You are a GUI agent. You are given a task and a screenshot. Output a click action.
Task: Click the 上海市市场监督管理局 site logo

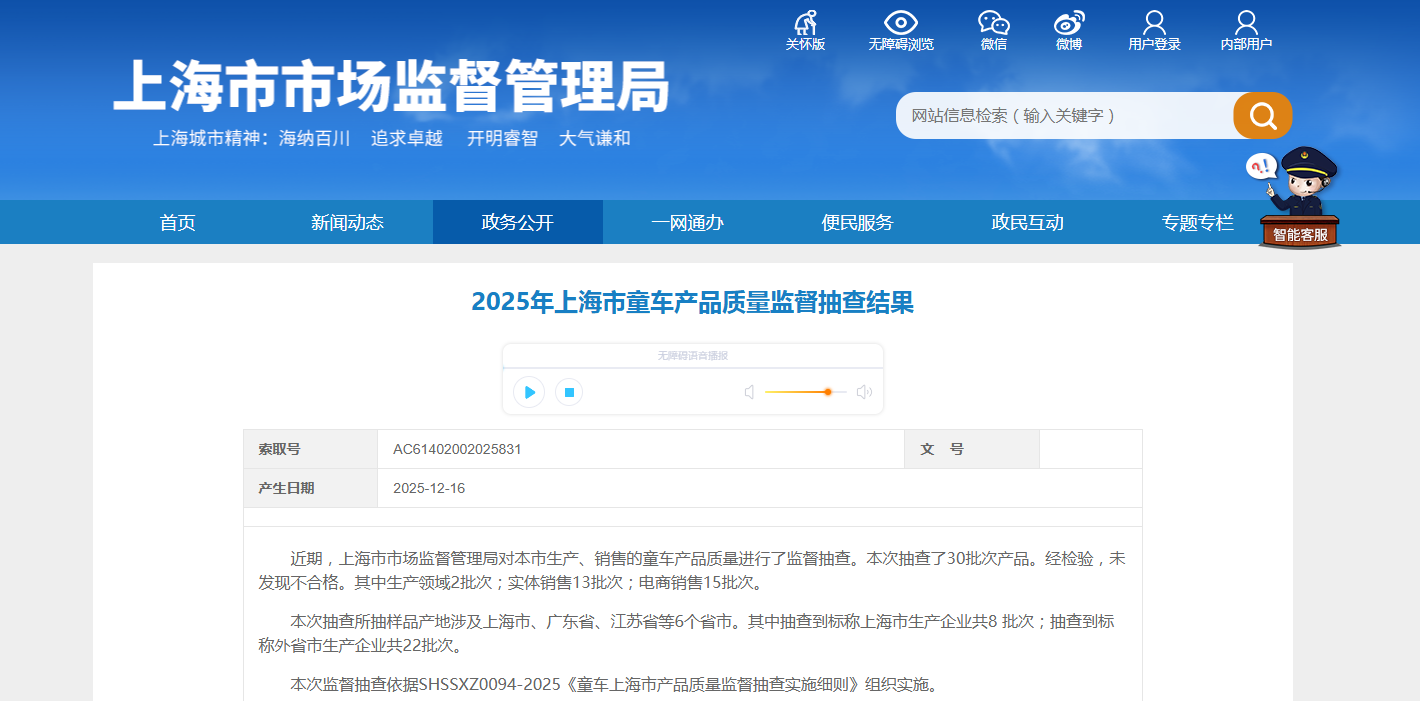pyautogui.click(x=391, y=86)
